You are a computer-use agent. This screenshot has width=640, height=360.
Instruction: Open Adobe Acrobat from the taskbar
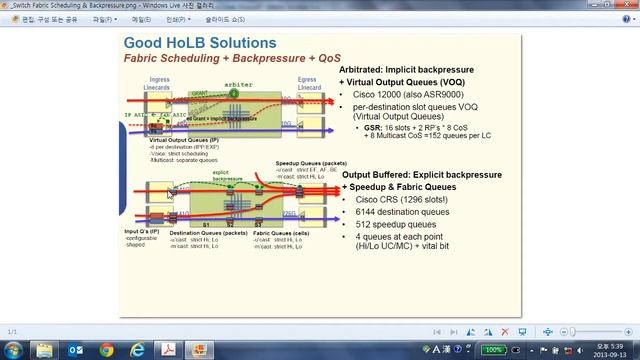[x=168, y=350]
